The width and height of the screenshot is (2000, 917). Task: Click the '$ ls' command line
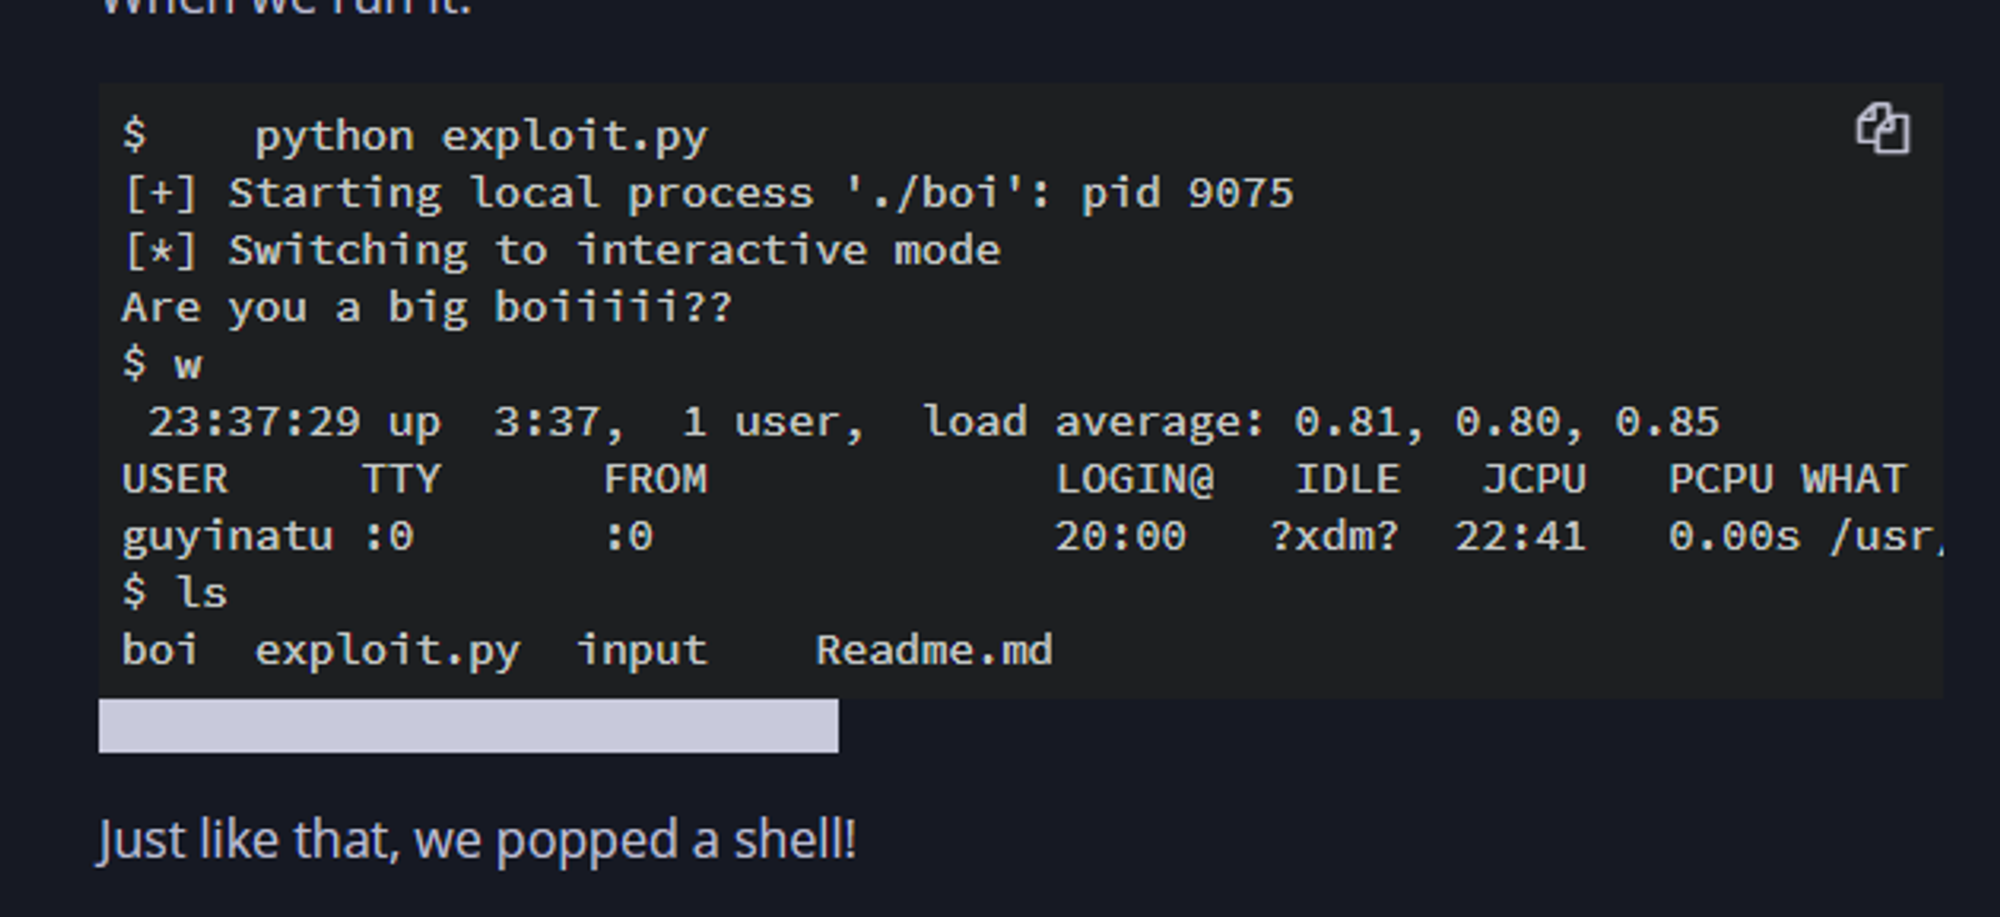(x=176, y=593)
